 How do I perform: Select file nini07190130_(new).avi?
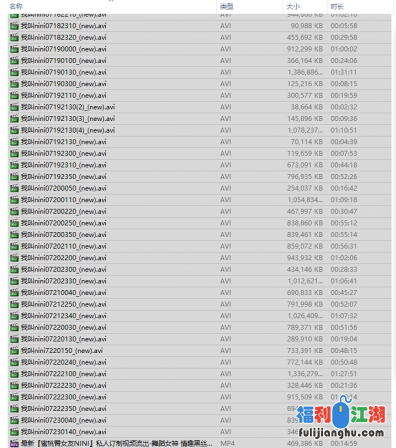tap(199, 72)
